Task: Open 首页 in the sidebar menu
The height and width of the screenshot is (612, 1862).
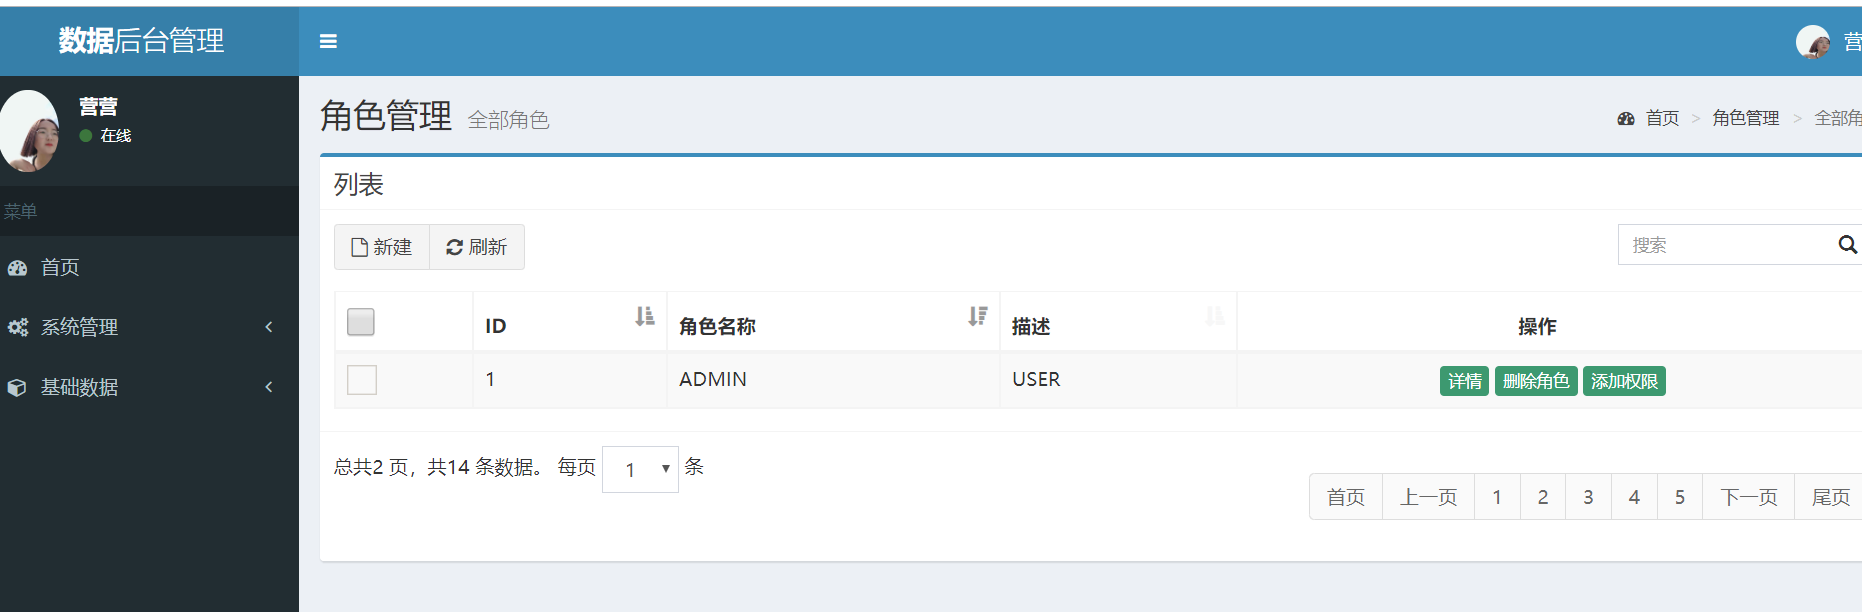Action: [60, 267]
